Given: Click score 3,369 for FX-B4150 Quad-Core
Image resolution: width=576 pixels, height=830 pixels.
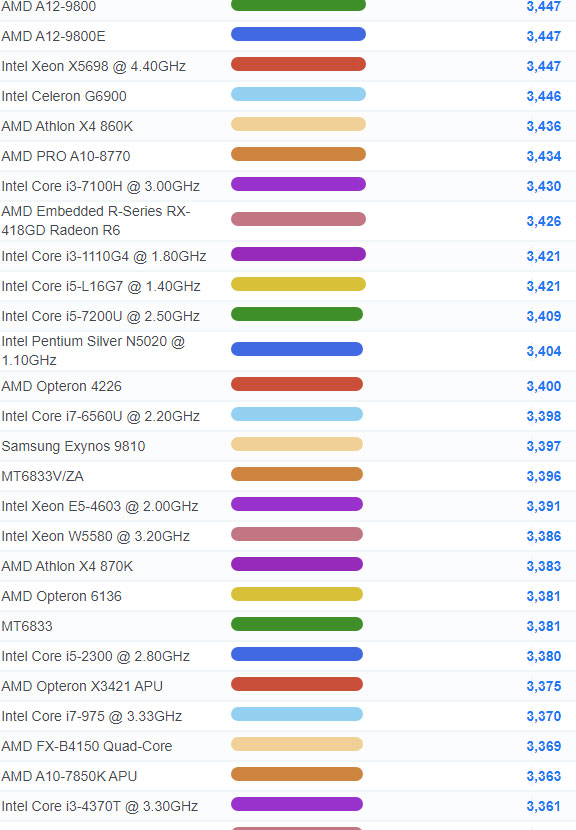Looking at the screenshot, I should pyautogui.click(x=544, y=746).
